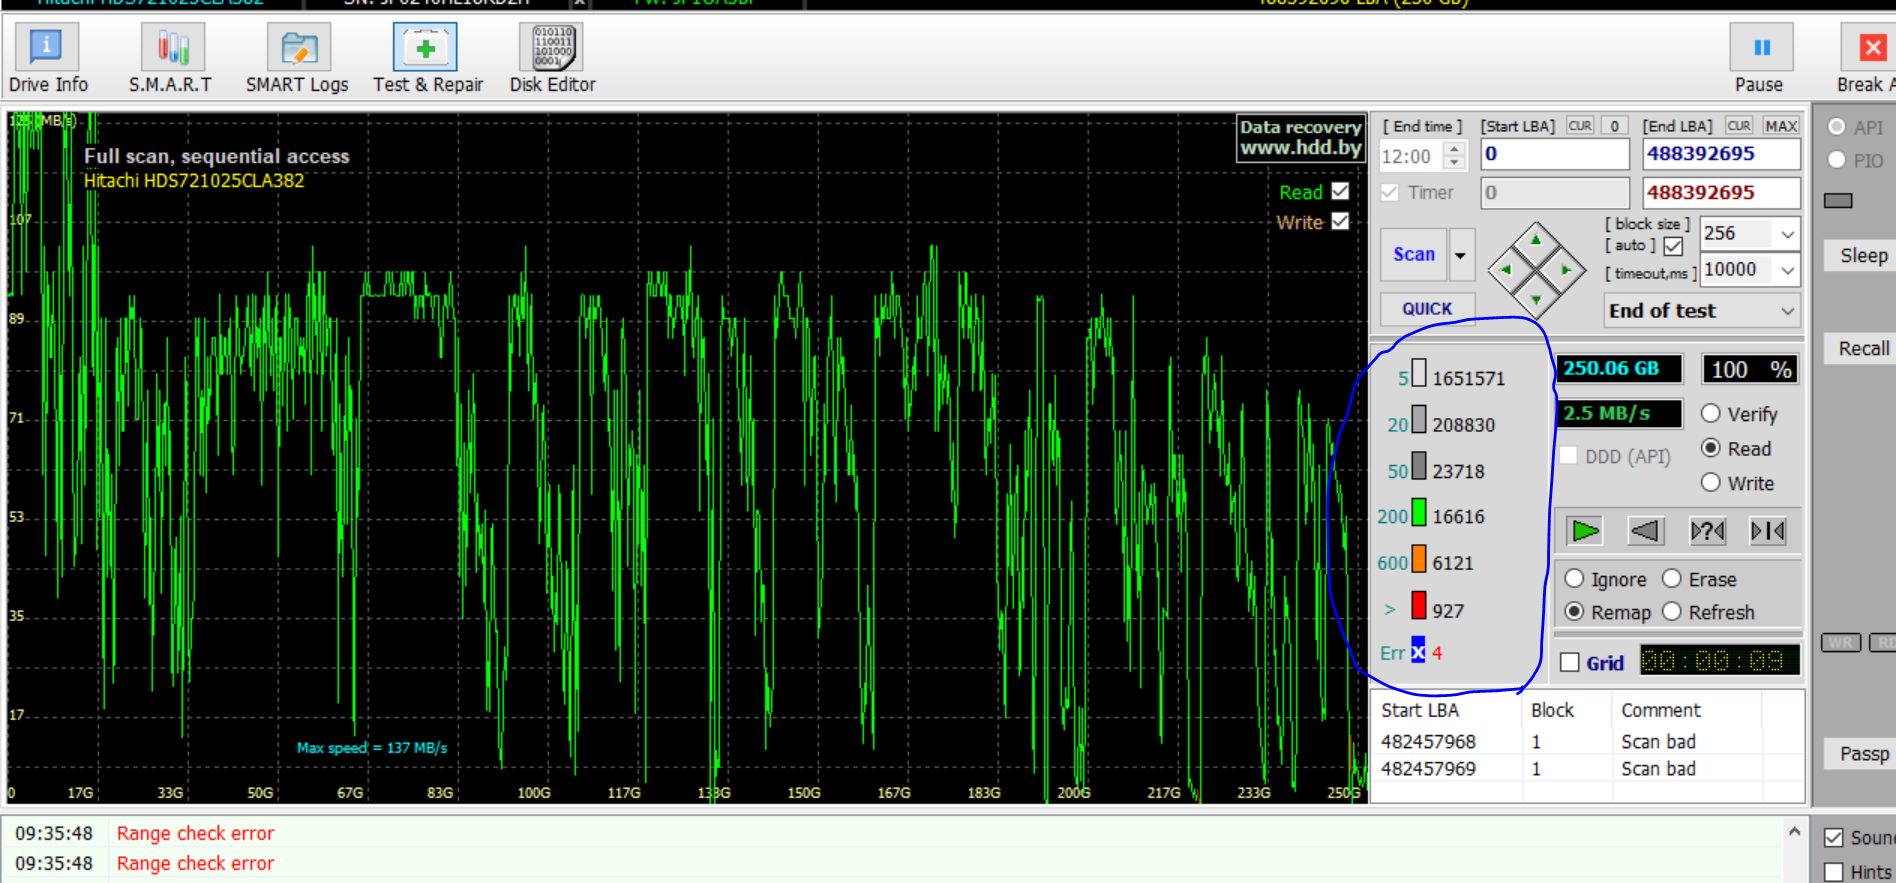
Task: Open the End of test dropdown
Action: 1702,311
